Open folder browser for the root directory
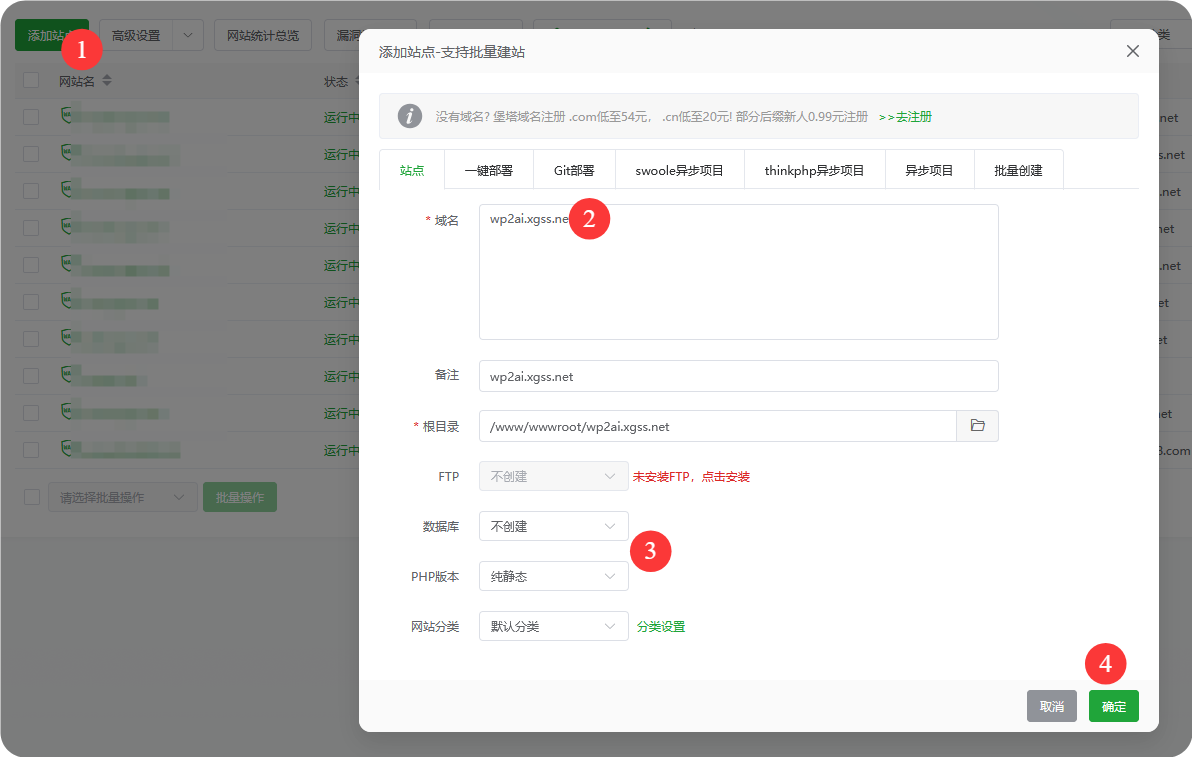Screen dimensions: 1192x757 point(977,425)
